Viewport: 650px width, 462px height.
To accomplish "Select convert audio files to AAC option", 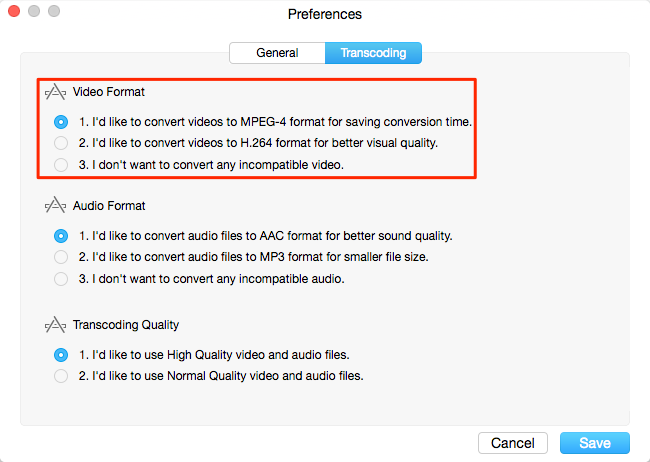I will [x=61, y=236].
